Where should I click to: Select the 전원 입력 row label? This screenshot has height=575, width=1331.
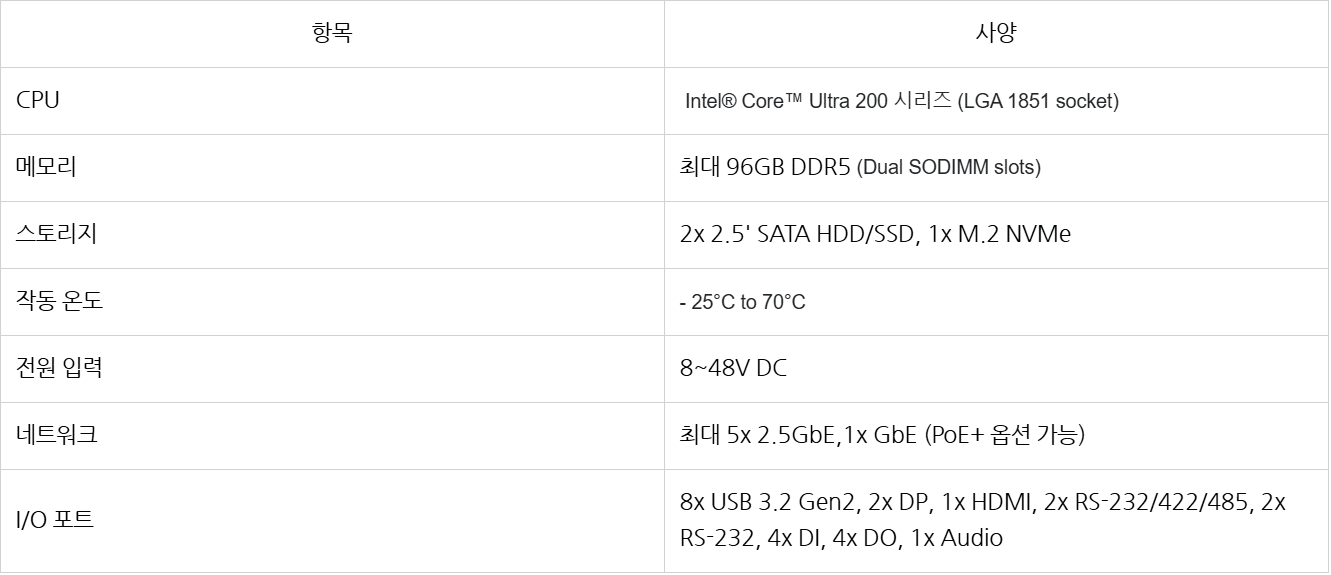[x=59, y=368]
